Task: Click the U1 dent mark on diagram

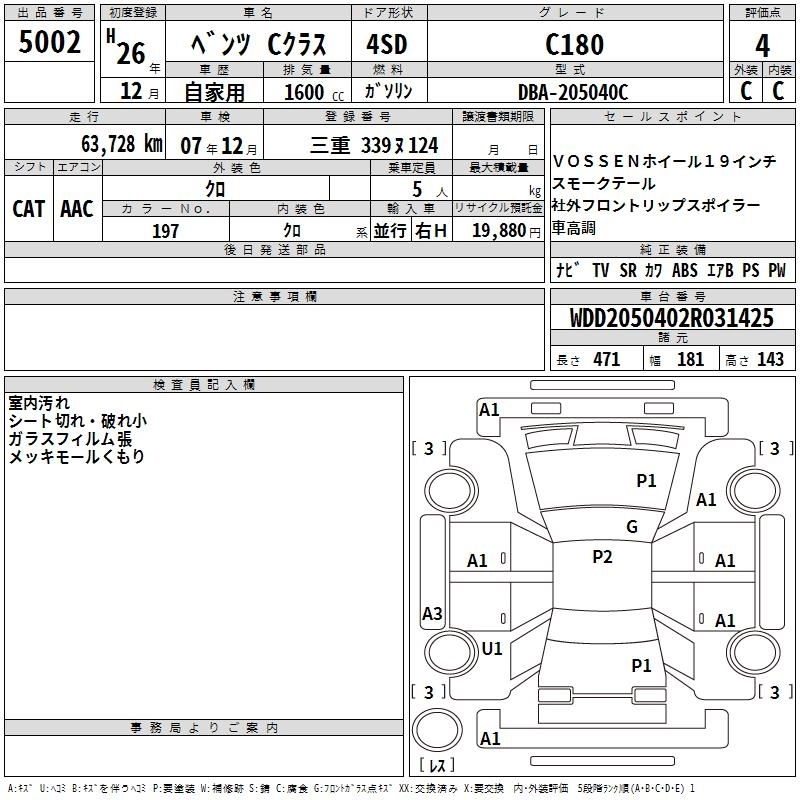Action: pos(492,649)
